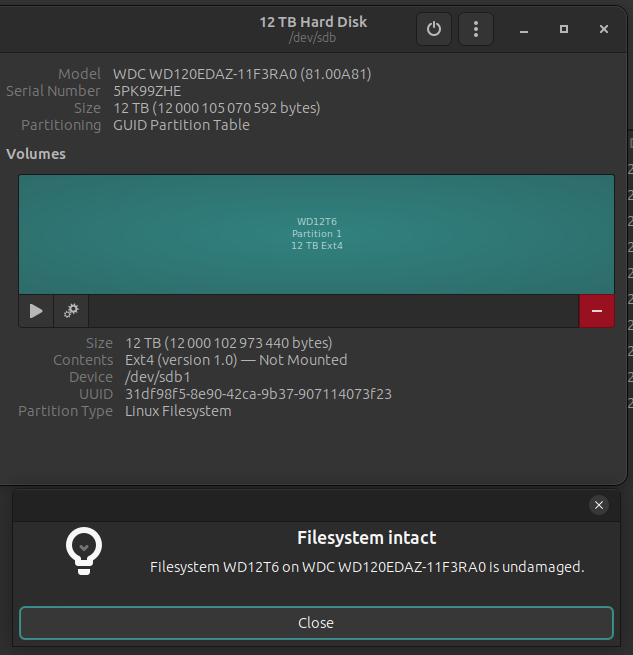Image resolution: width=633 pixels, height=655 pixels.
Task: Dismiss the Filesystem intact notification with X
Action: (x=599, y=505)
